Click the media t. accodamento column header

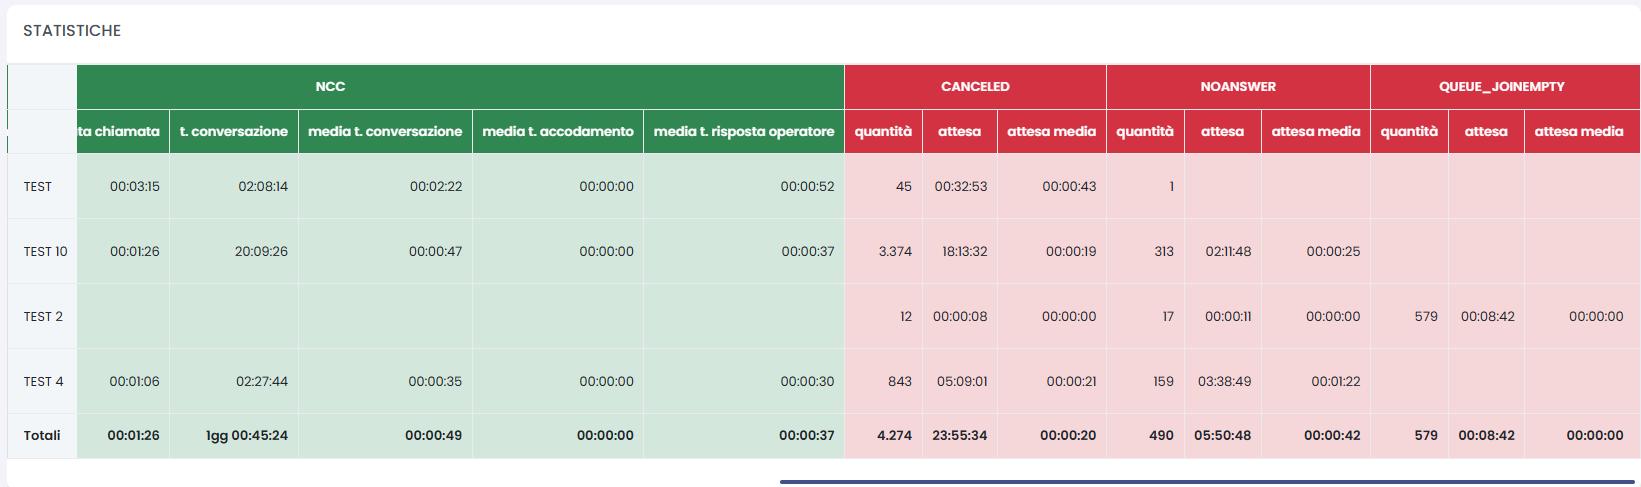tap(558, 132)
